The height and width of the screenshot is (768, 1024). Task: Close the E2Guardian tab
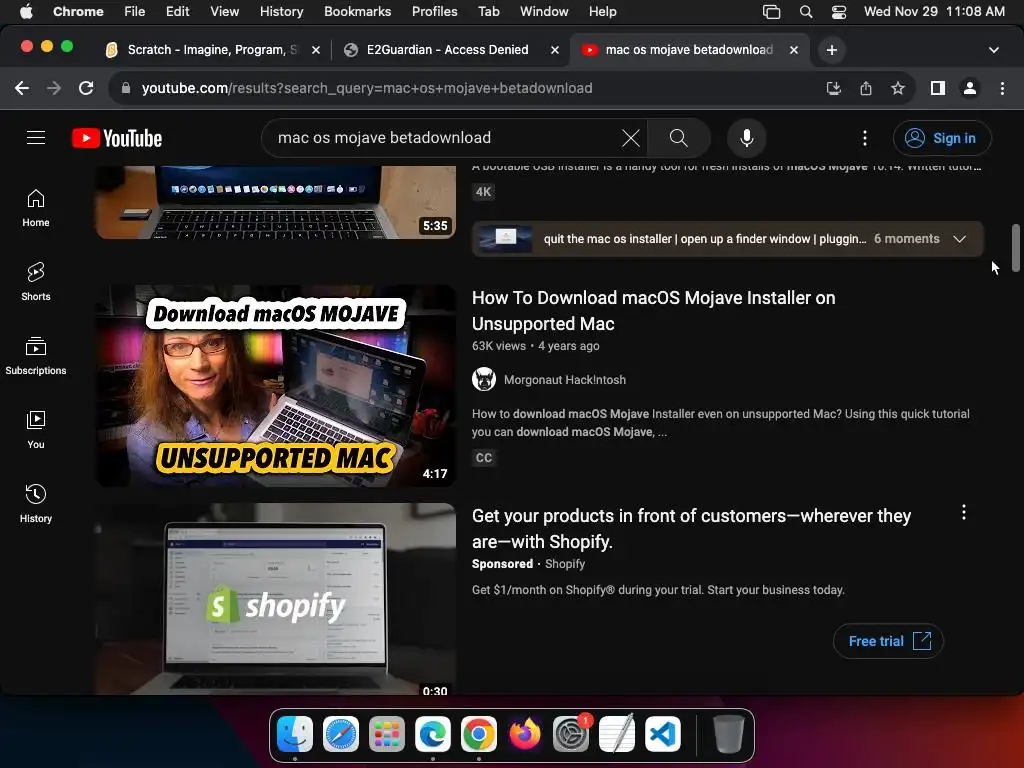(x=554, y=50)
